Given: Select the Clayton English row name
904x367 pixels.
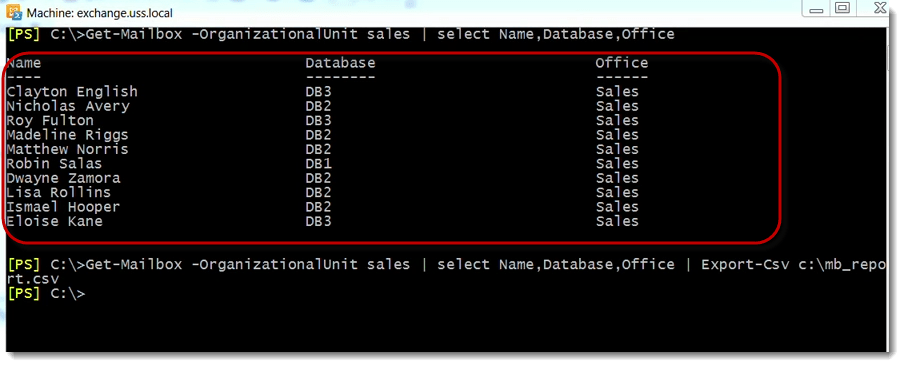Looking at the screenshot, I should tap(72, 92).
